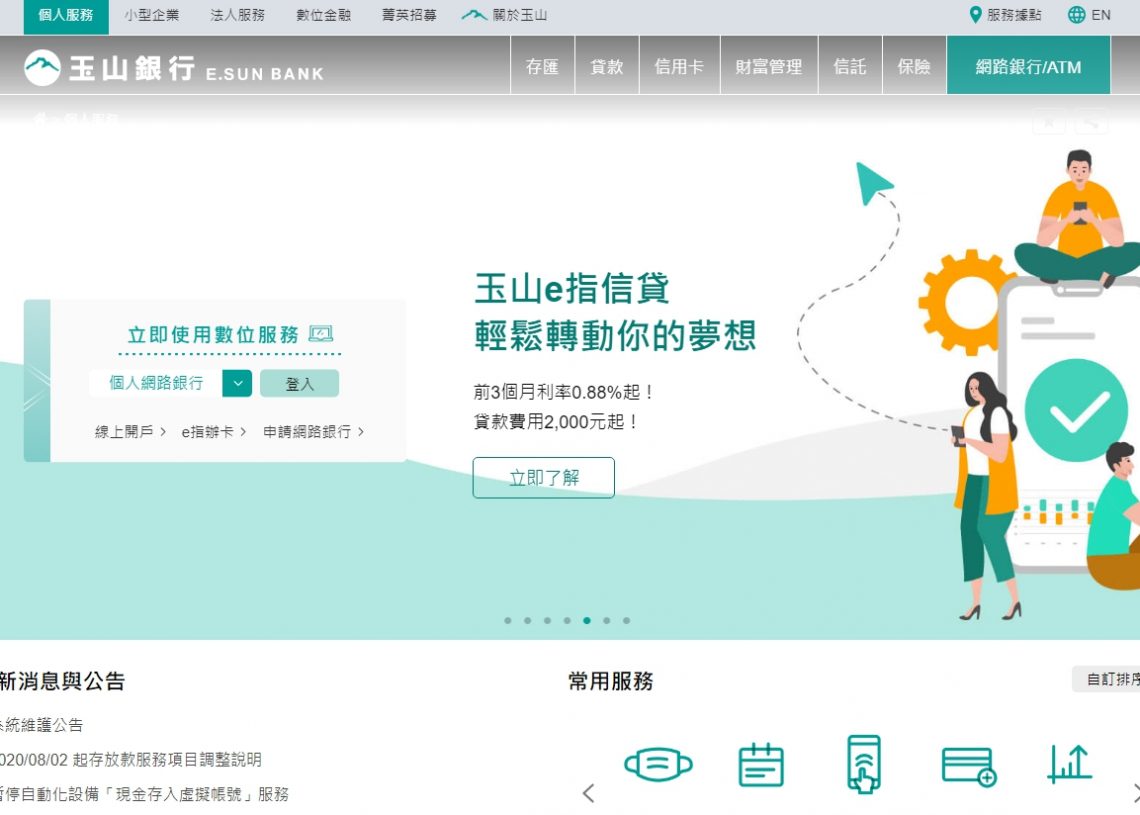This screenshot has width=1140, height=815.
Task: Open the e指辦卡 link
Action: coord(214,432)
